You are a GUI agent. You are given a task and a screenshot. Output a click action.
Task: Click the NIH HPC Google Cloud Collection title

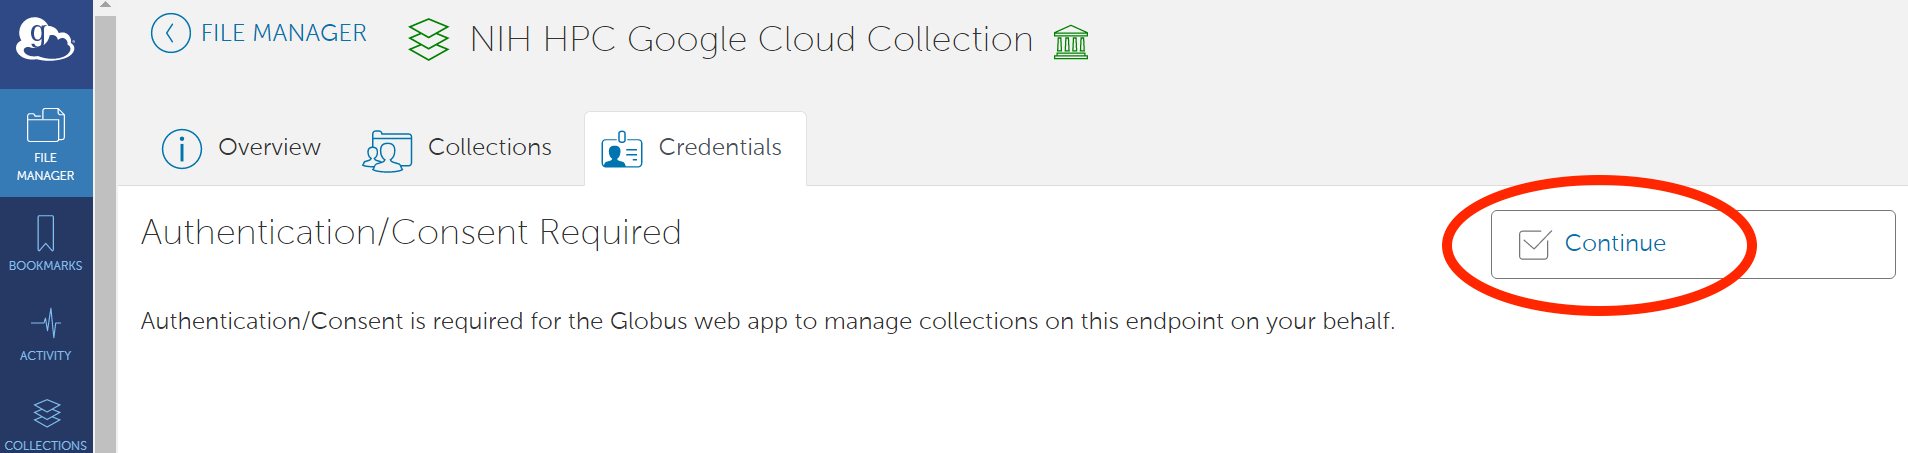point(751,40)
